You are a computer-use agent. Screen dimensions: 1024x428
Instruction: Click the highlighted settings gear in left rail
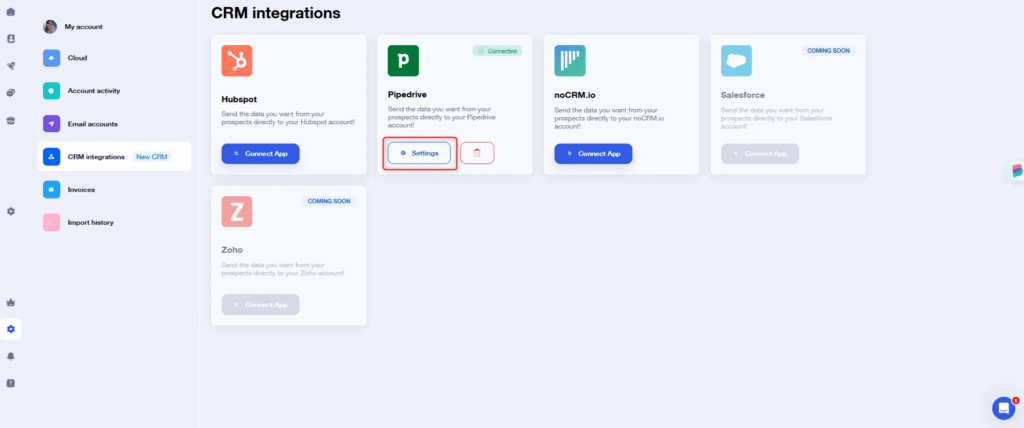pyautogui.click(x=11, y=329)
